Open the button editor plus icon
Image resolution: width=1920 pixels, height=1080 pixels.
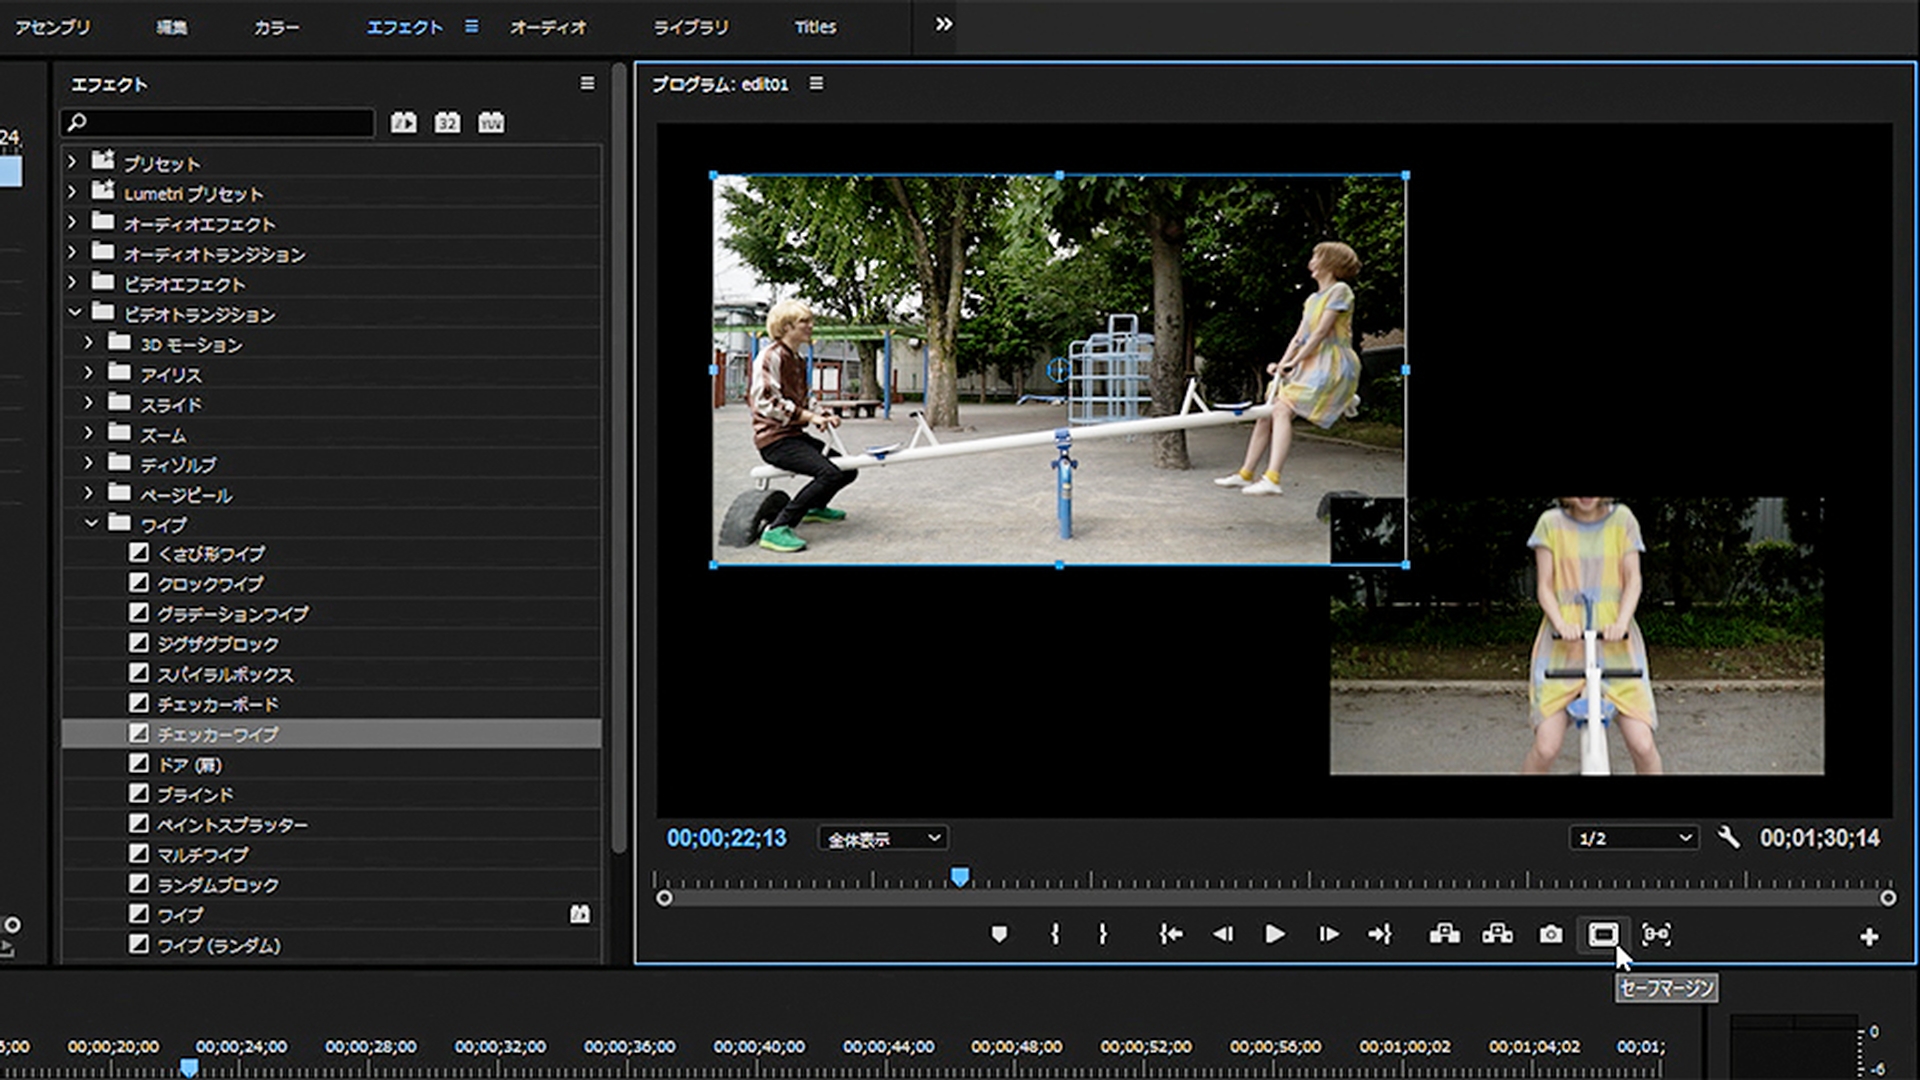click(1868, 937)
